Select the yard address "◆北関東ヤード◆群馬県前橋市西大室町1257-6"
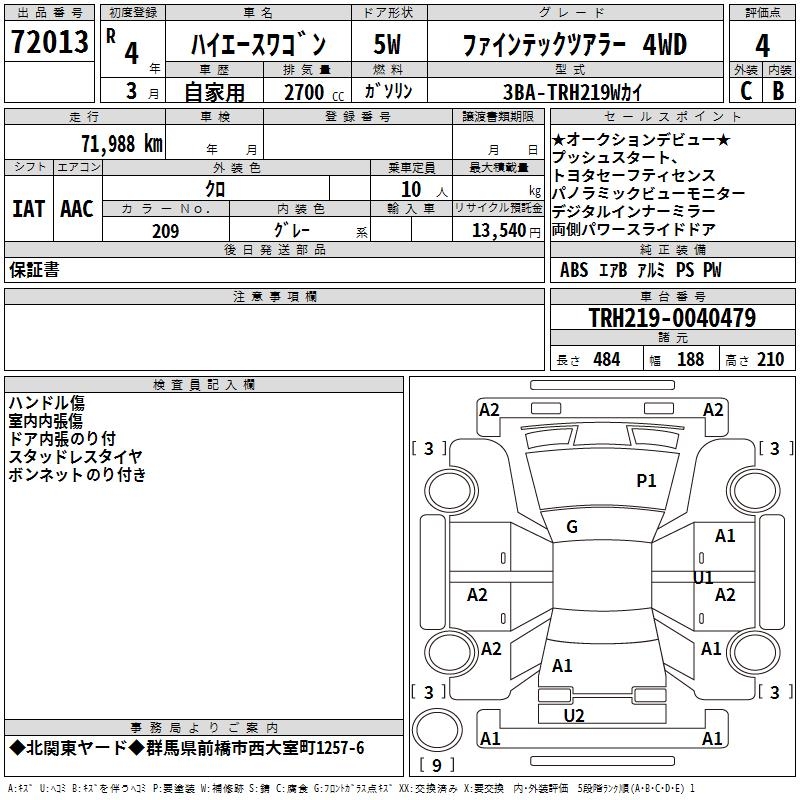 tap(187, 748)
